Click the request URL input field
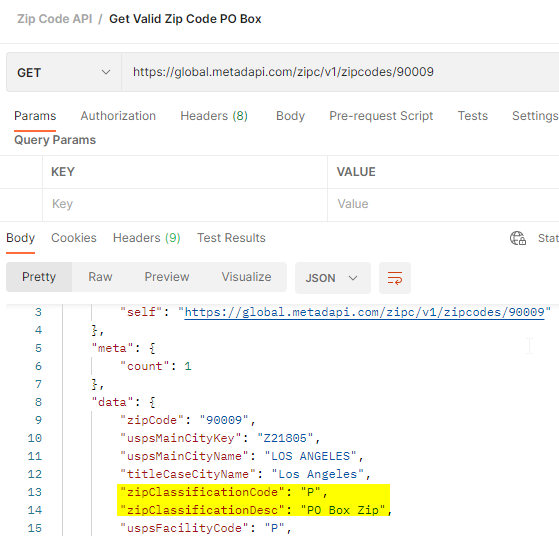This screenshot has height=543, width=559. click(x=340, y=72)
